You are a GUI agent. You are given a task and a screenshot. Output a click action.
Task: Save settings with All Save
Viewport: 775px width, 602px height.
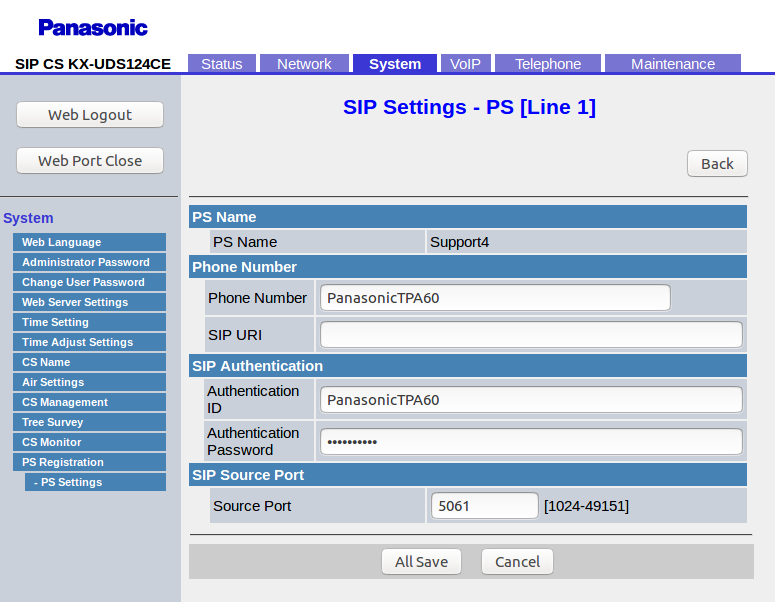coord(421,561)
